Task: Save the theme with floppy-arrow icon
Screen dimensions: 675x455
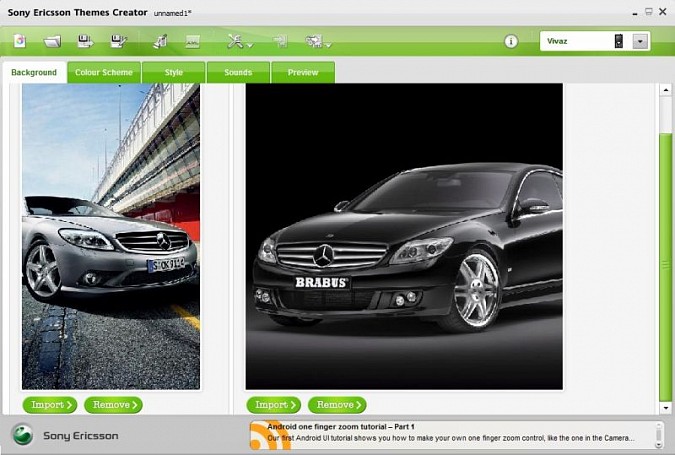Action: coord(85,41)
